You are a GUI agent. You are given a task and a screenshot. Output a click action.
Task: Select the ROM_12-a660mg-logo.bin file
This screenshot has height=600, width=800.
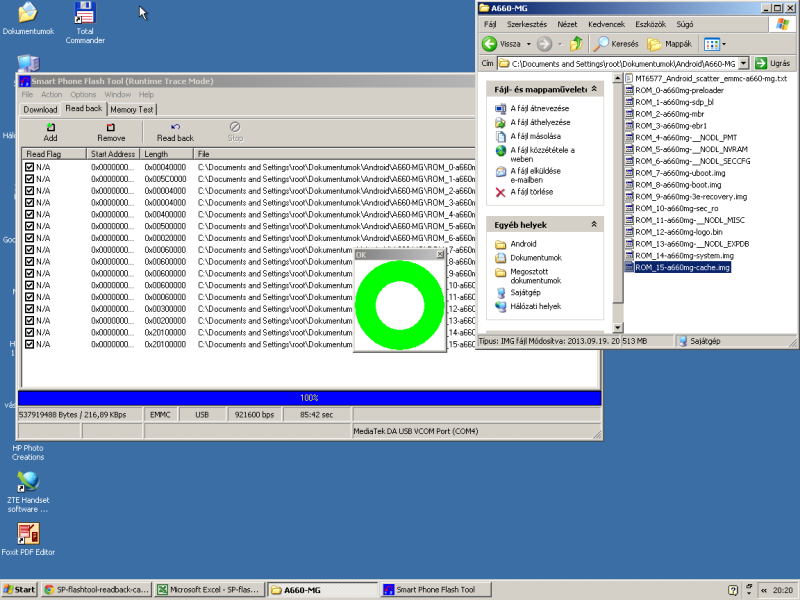coord(674,232)
